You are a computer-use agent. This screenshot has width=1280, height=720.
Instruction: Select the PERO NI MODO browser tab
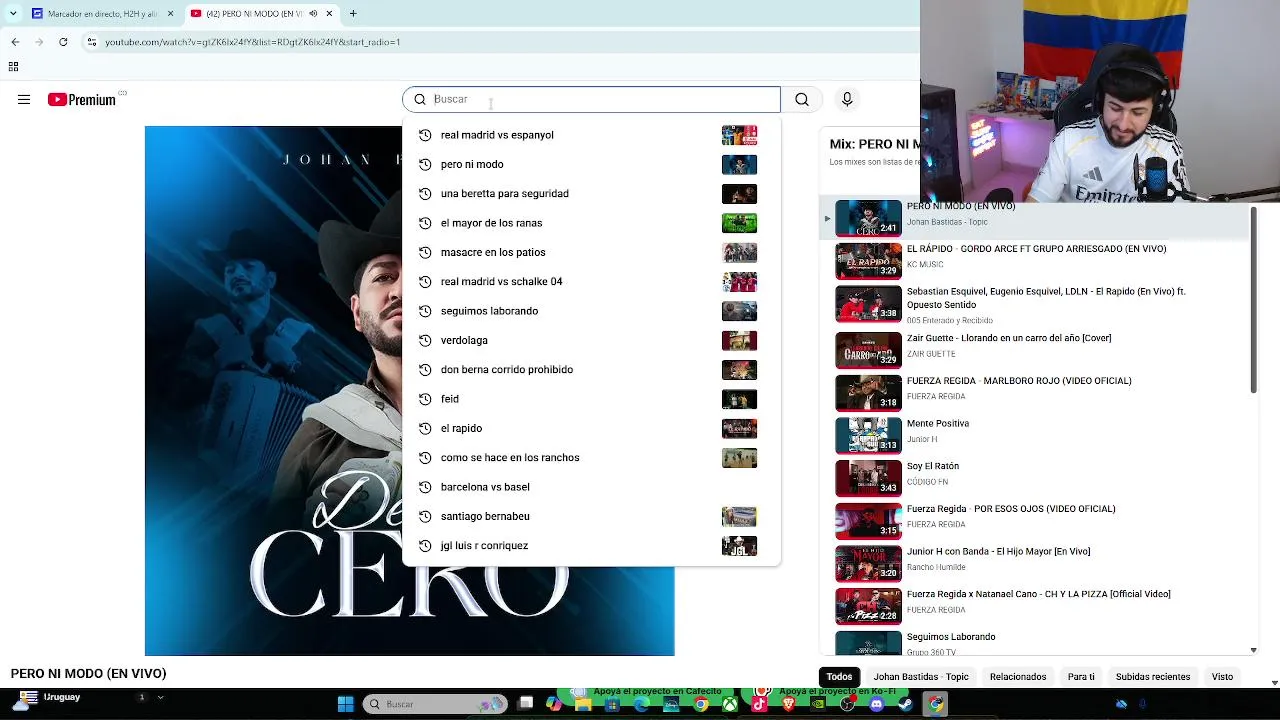262,14
